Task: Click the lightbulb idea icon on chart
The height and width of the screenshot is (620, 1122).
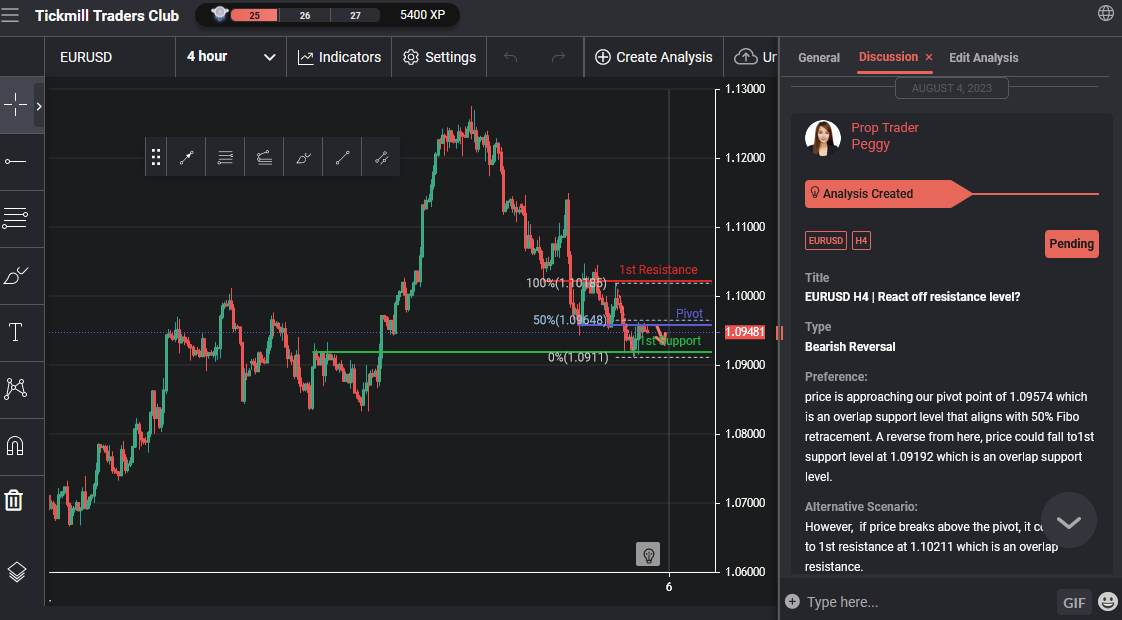Action: click(648, 554)
